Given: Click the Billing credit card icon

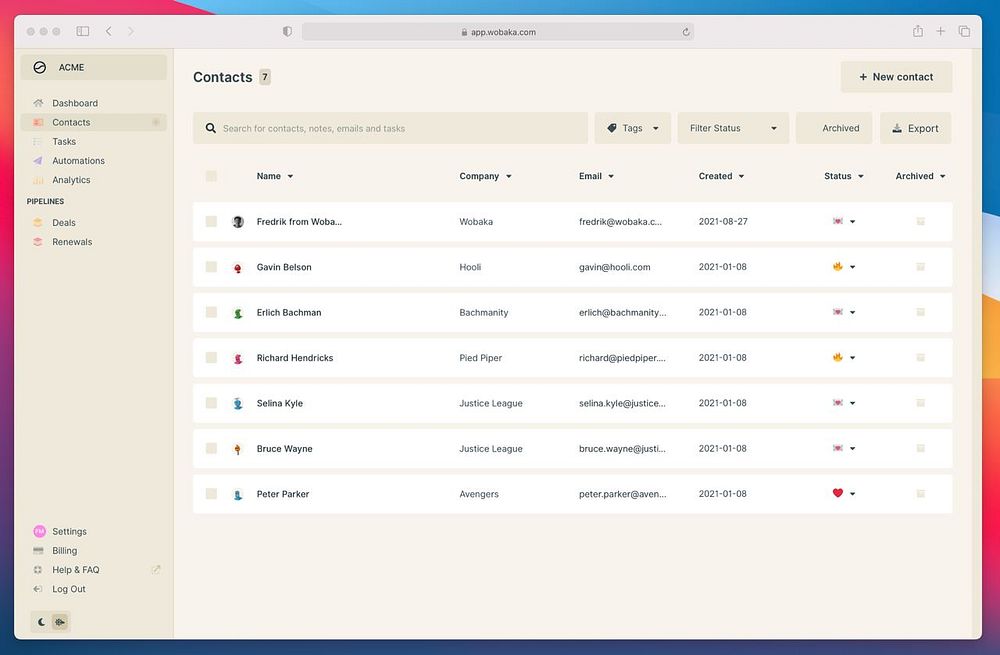Looking at the screenshot, I should coord(38,551).
